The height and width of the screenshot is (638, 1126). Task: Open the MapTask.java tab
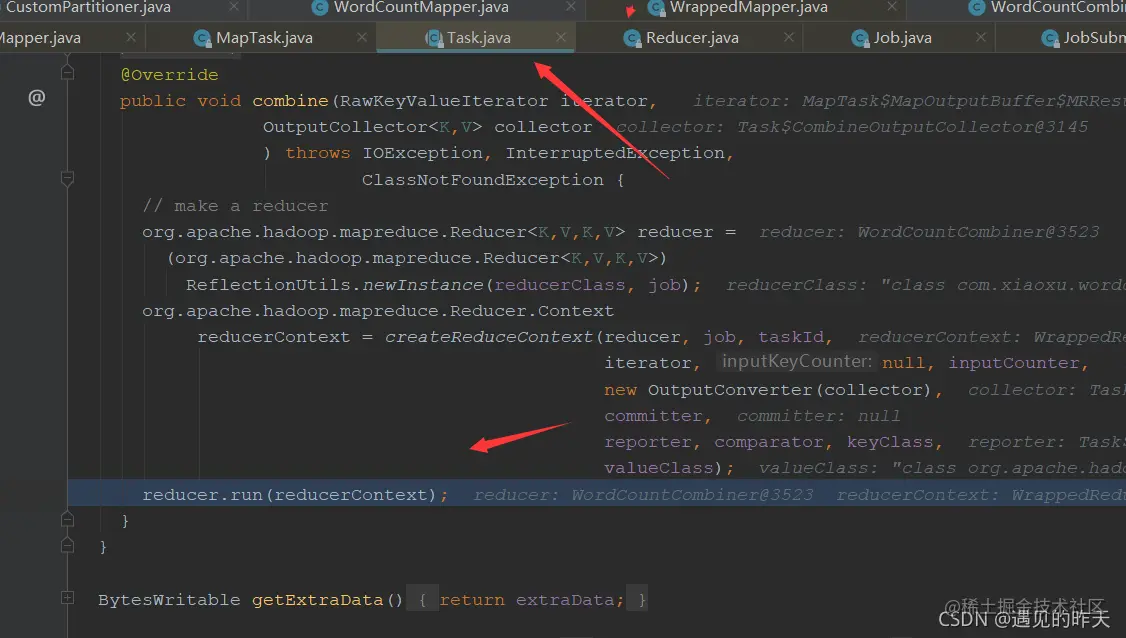point(264,38)
